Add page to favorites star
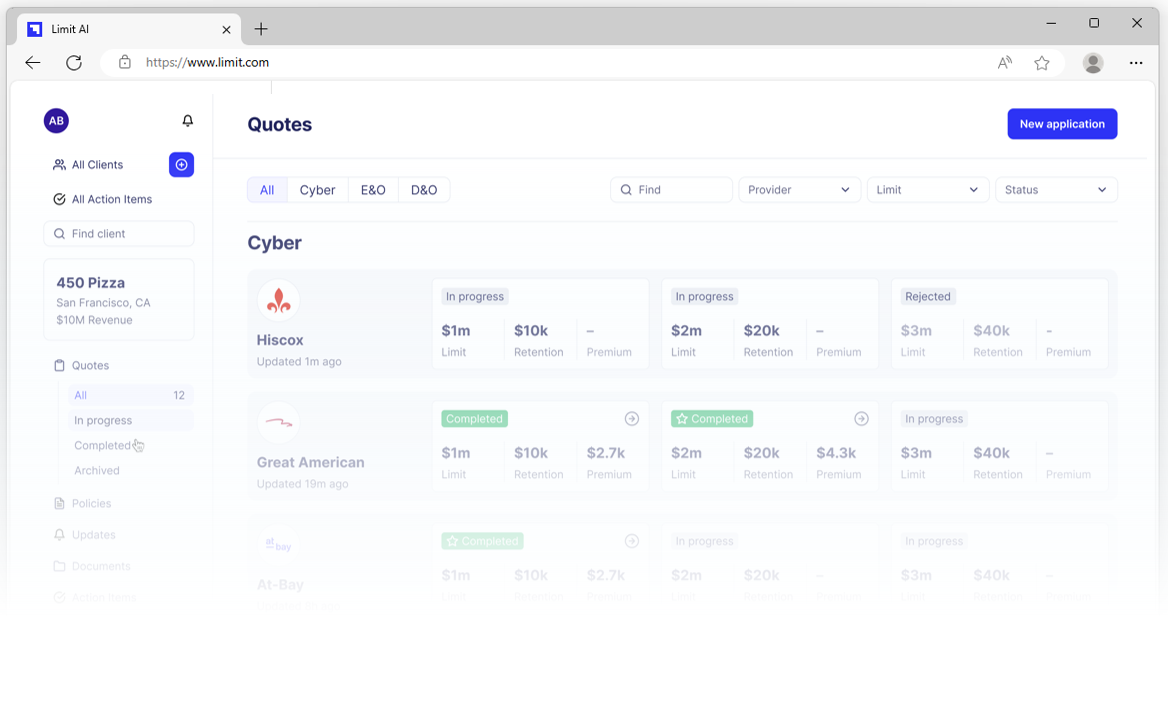Screen dimensions: 1168x703 click(1042, 63)
